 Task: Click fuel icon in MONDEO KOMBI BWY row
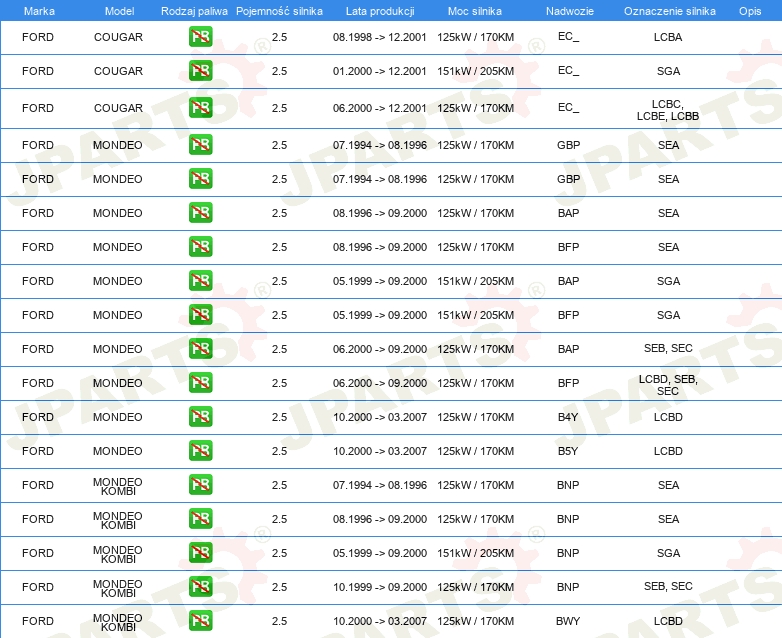[x=200, y=621]
